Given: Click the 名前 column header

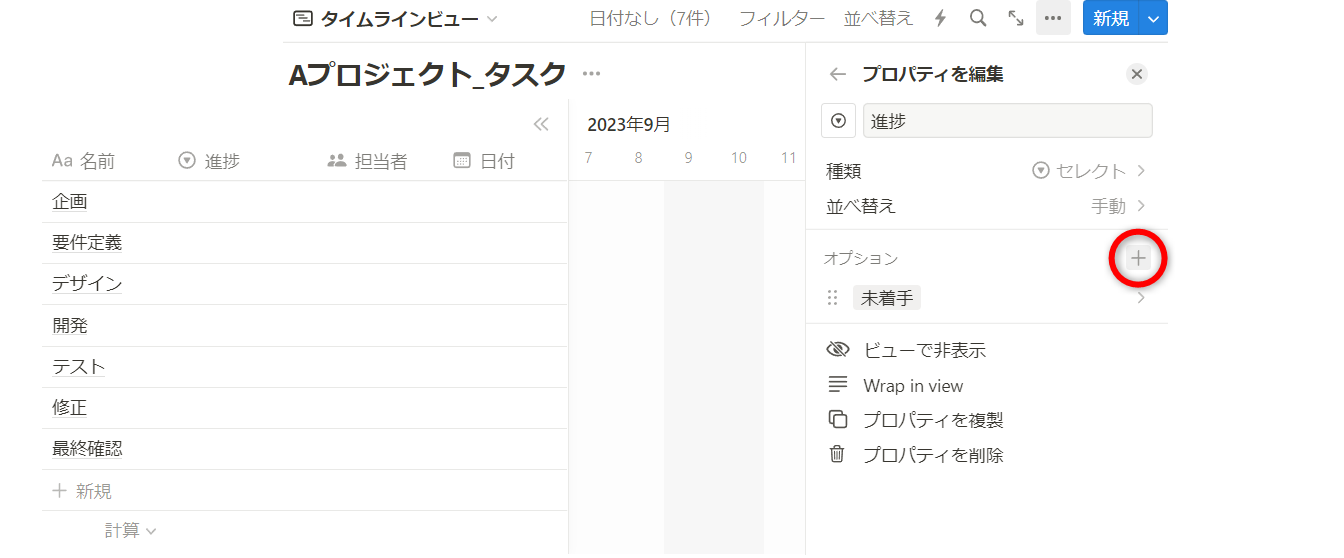Looking at the screenshot, I should (83, 161).
